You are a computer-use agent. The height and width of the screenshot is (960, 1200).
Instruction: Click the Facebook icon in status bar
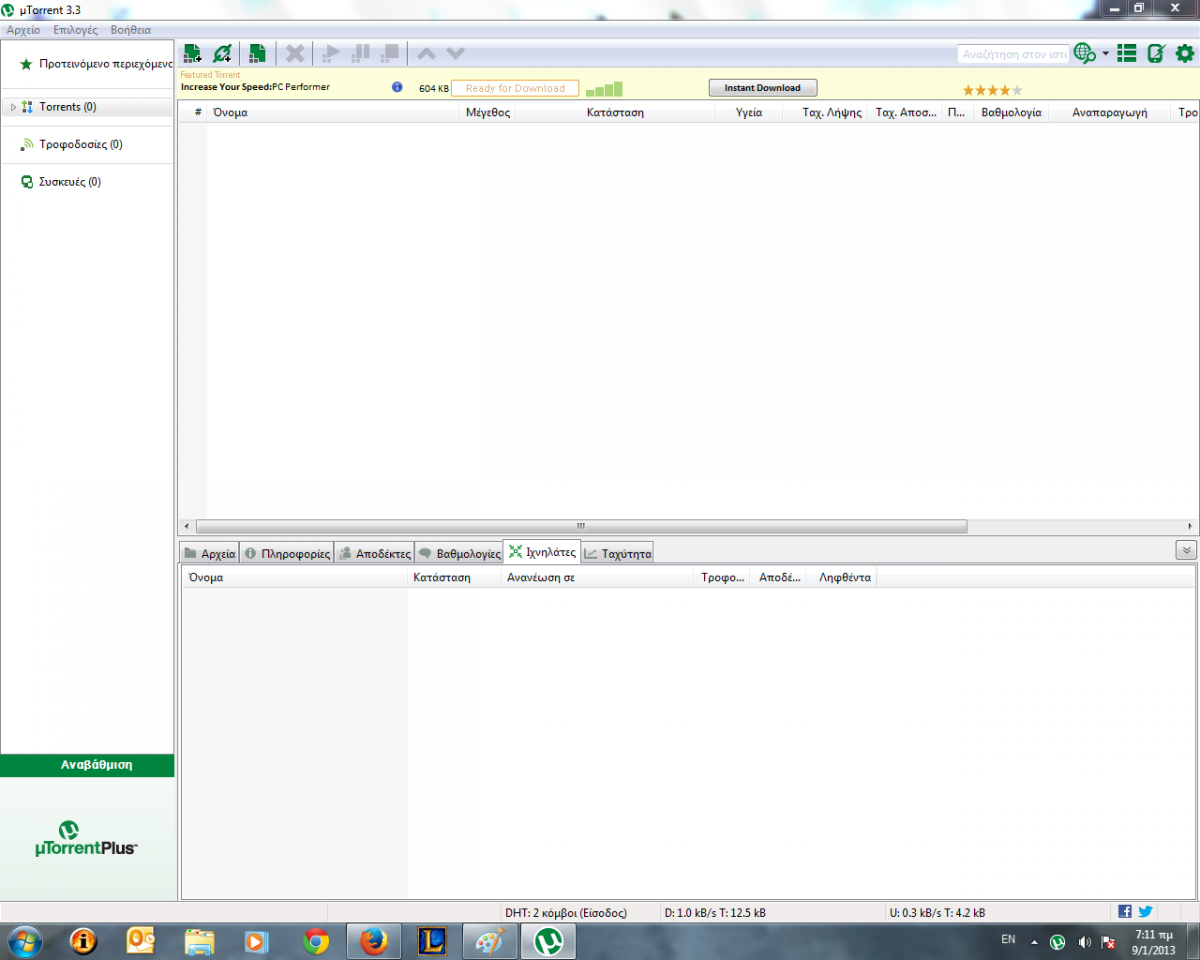pyautogui.click(x=1125, y=911)
